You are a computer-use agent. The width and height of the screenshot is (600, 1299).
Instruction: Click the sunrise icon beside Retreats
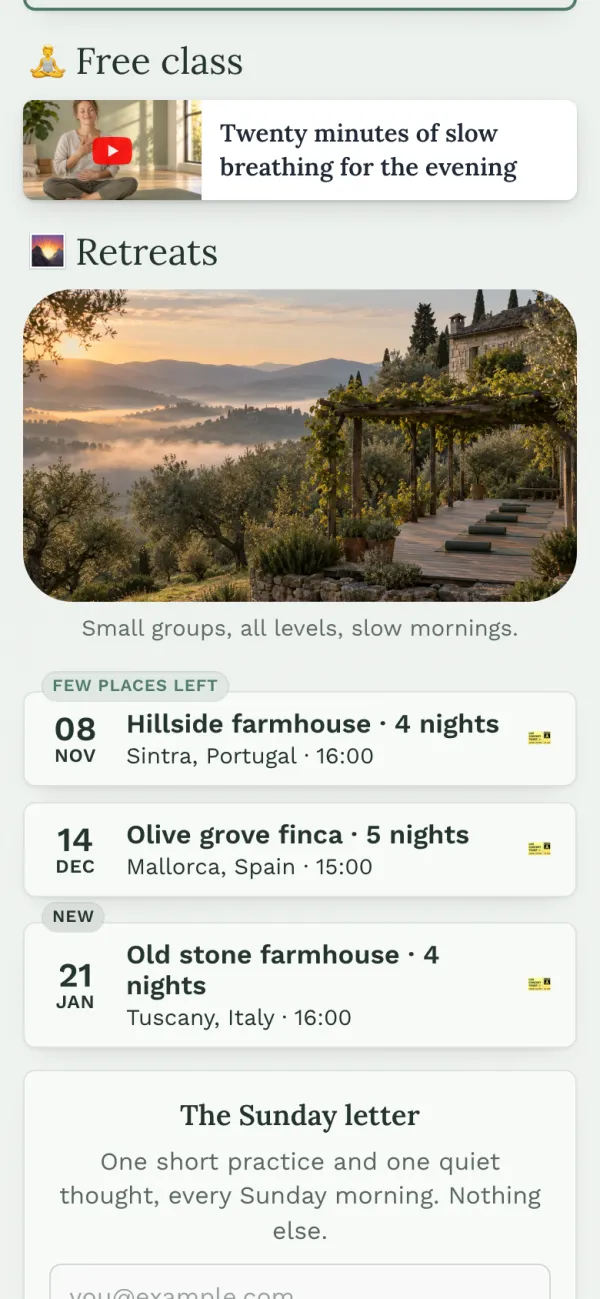point(47,252)
